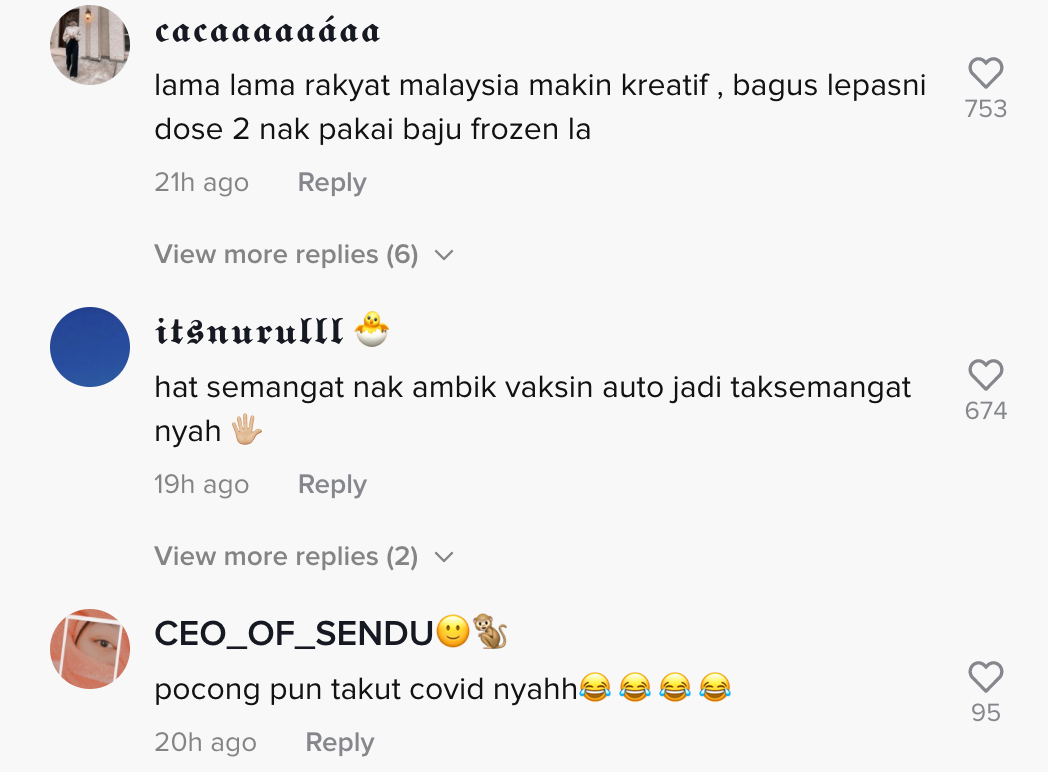
Task: Click the 753 like count
Action: (986, 109)
